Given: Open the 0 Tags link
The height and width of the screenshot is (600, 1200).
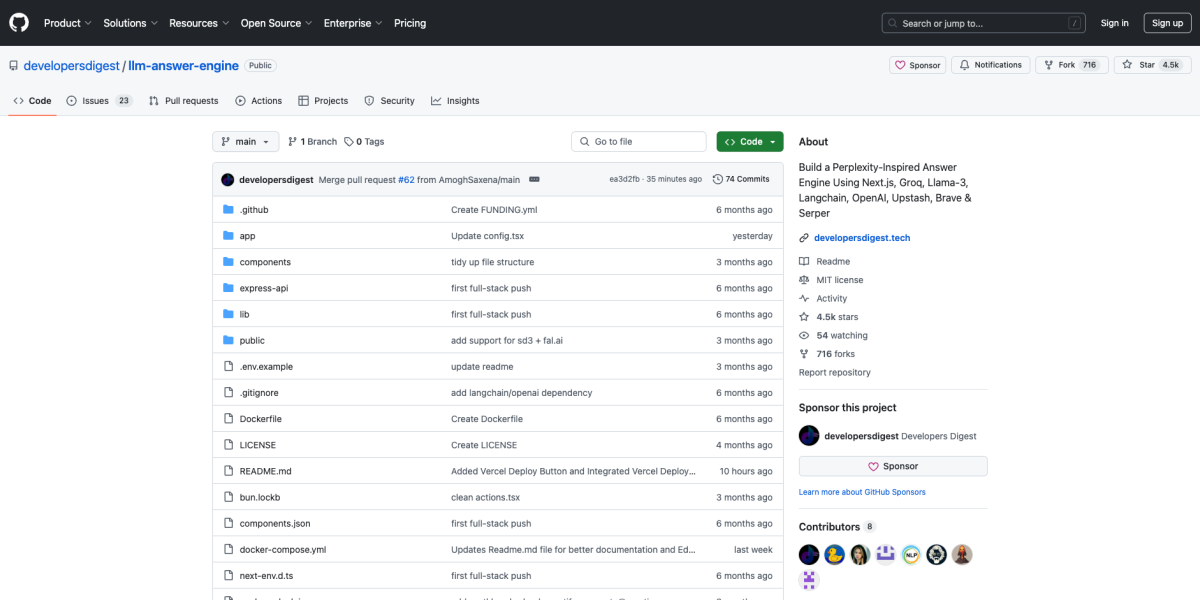Looking at the screenshot, I should click(364, 142).
